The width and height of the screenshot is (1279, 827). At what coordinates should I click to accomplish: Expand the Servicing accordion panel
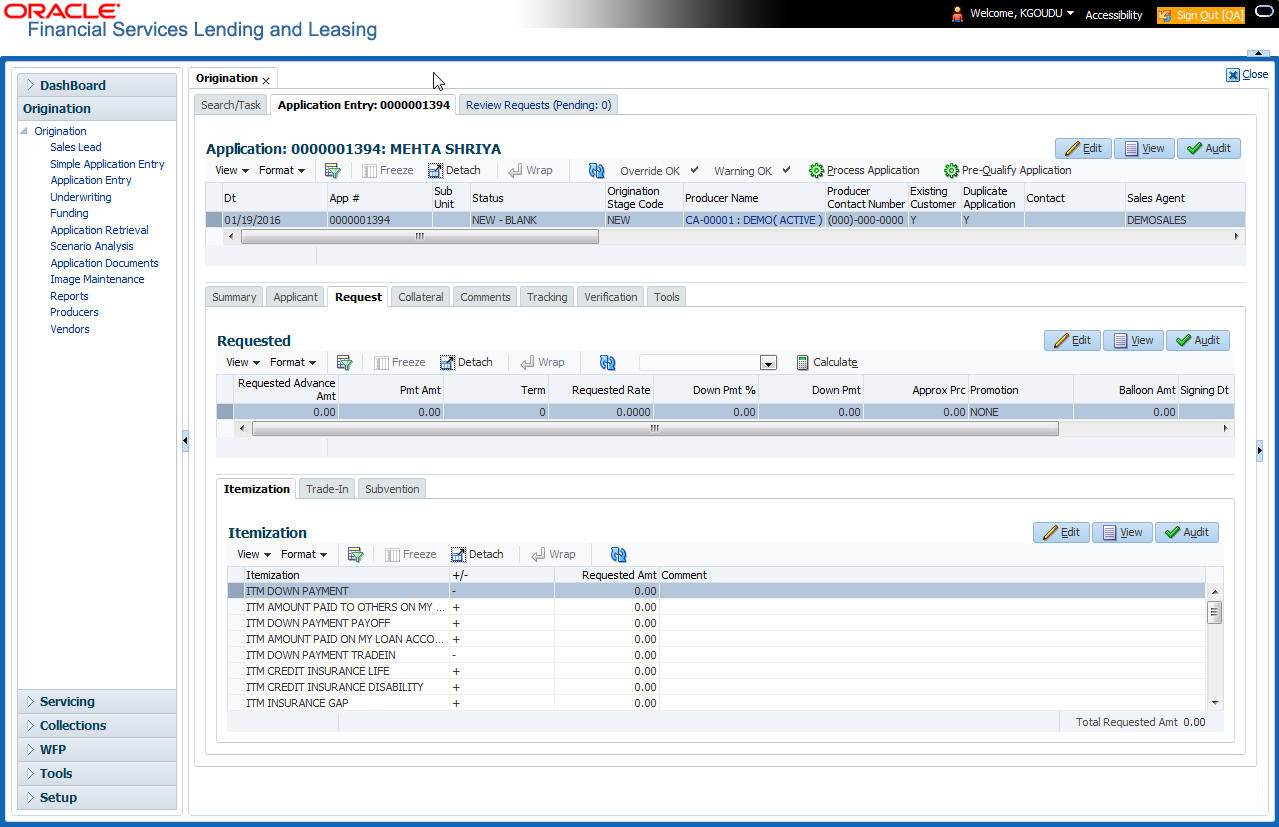click(x=97, y=702)
